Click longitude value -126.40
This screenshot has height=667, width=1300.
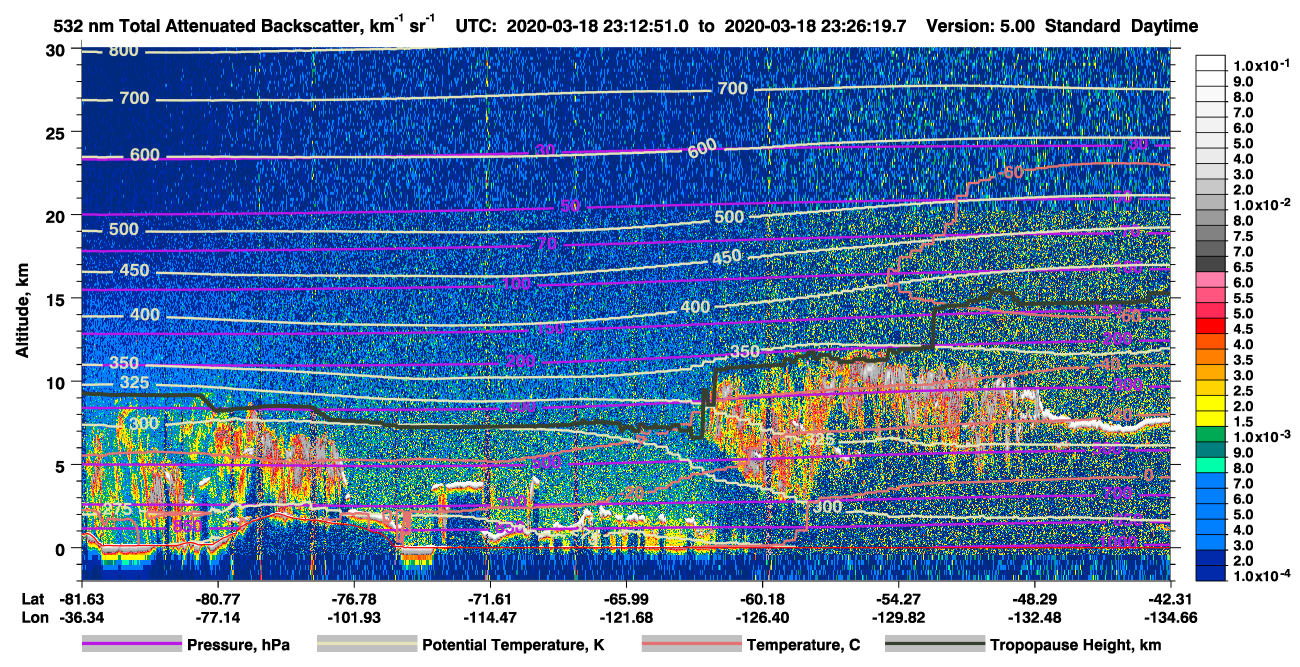(761, 616)
